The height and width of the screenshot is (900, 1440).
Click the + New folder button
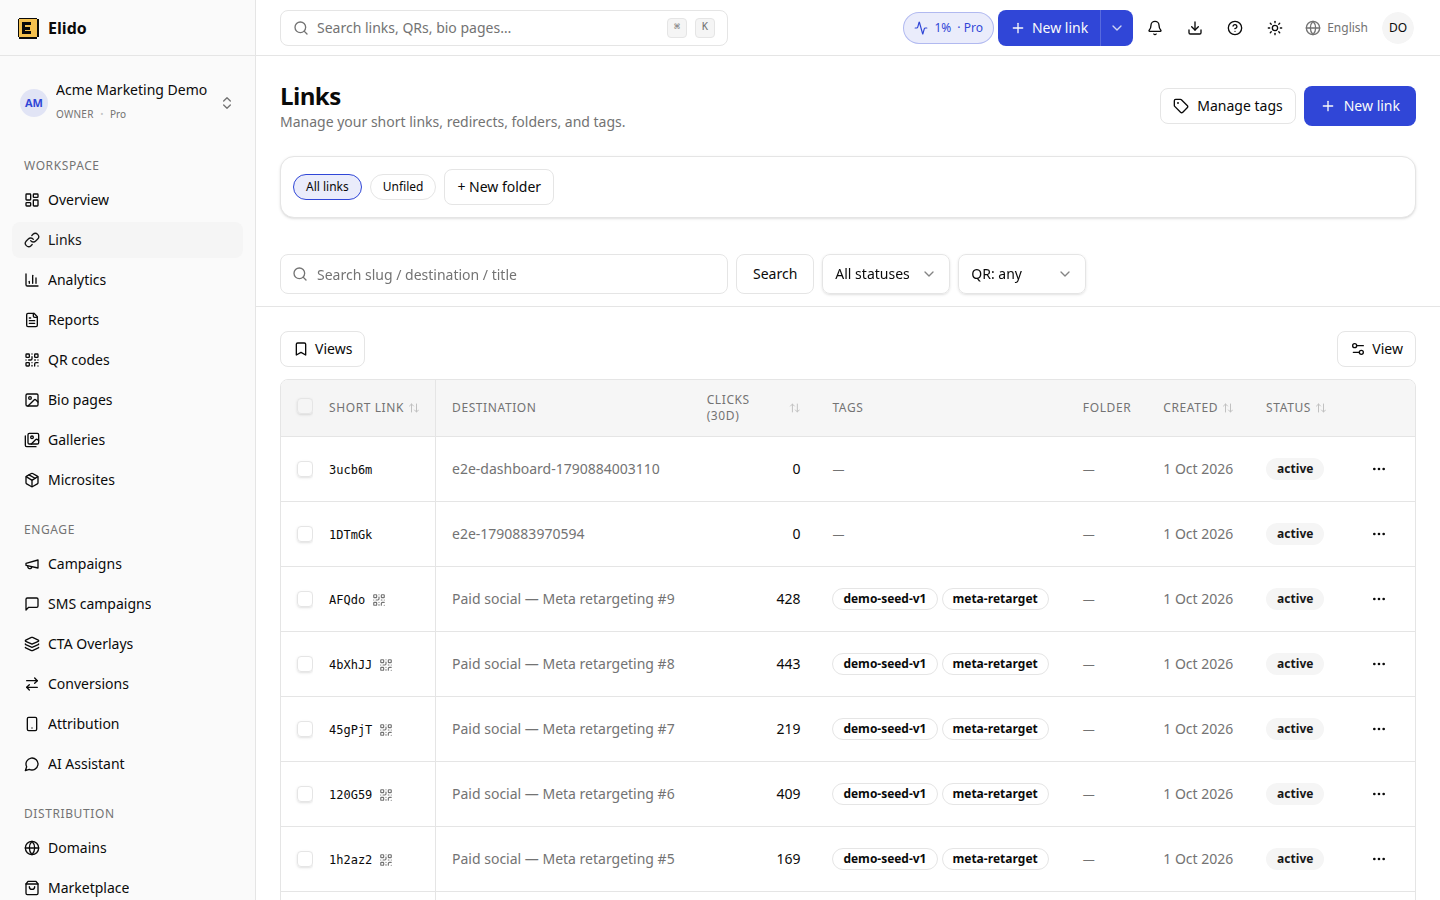tap(499, 187)
